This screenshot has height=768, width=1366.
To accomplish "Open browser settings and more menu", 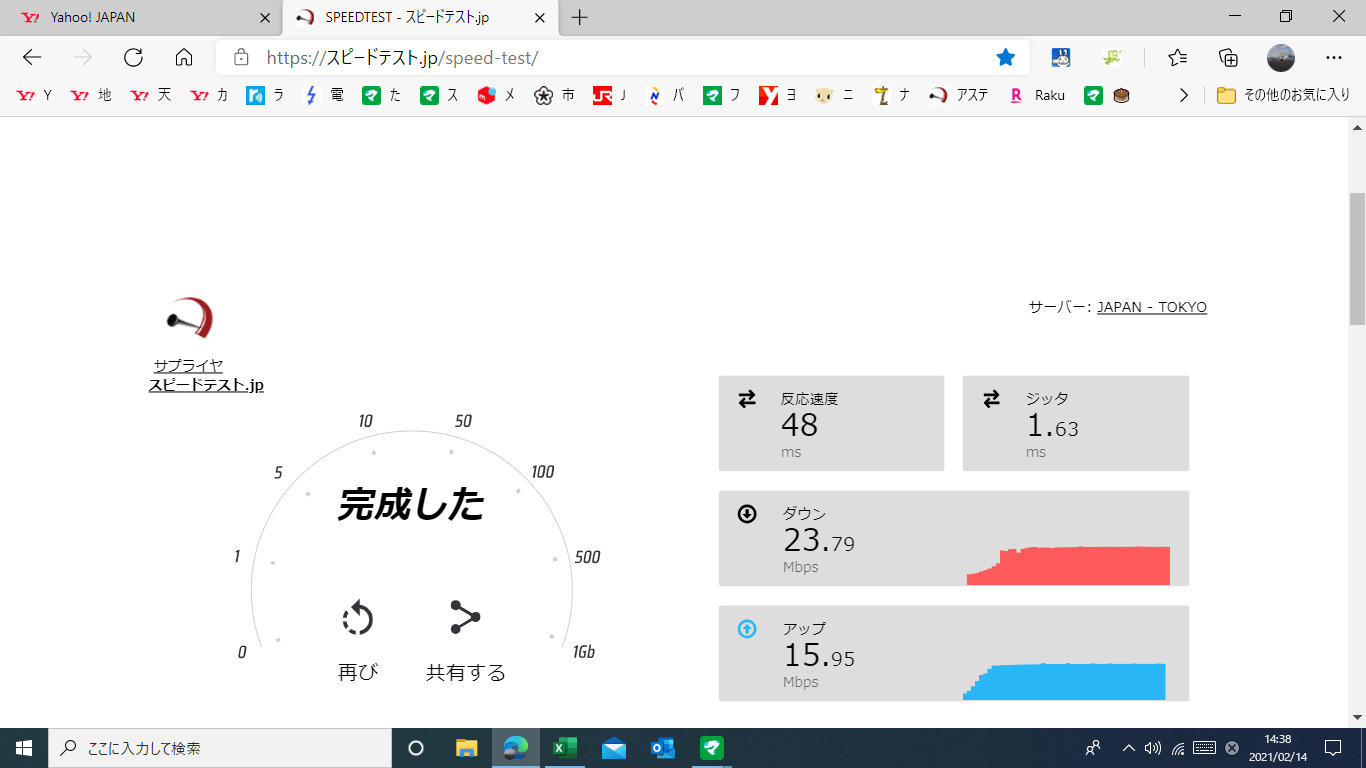I will (x=1333, y=57).
